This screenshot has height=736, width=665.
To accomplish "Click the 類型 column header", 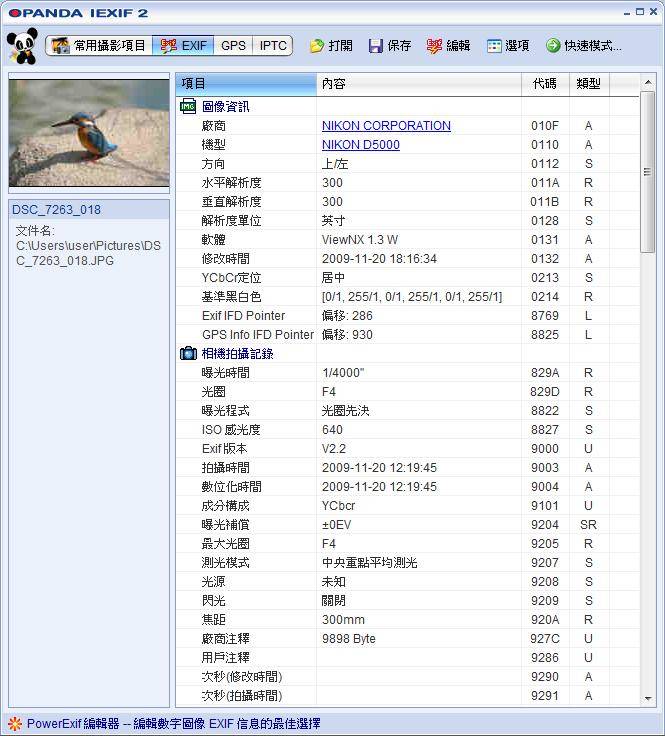I will coord(589,84).
